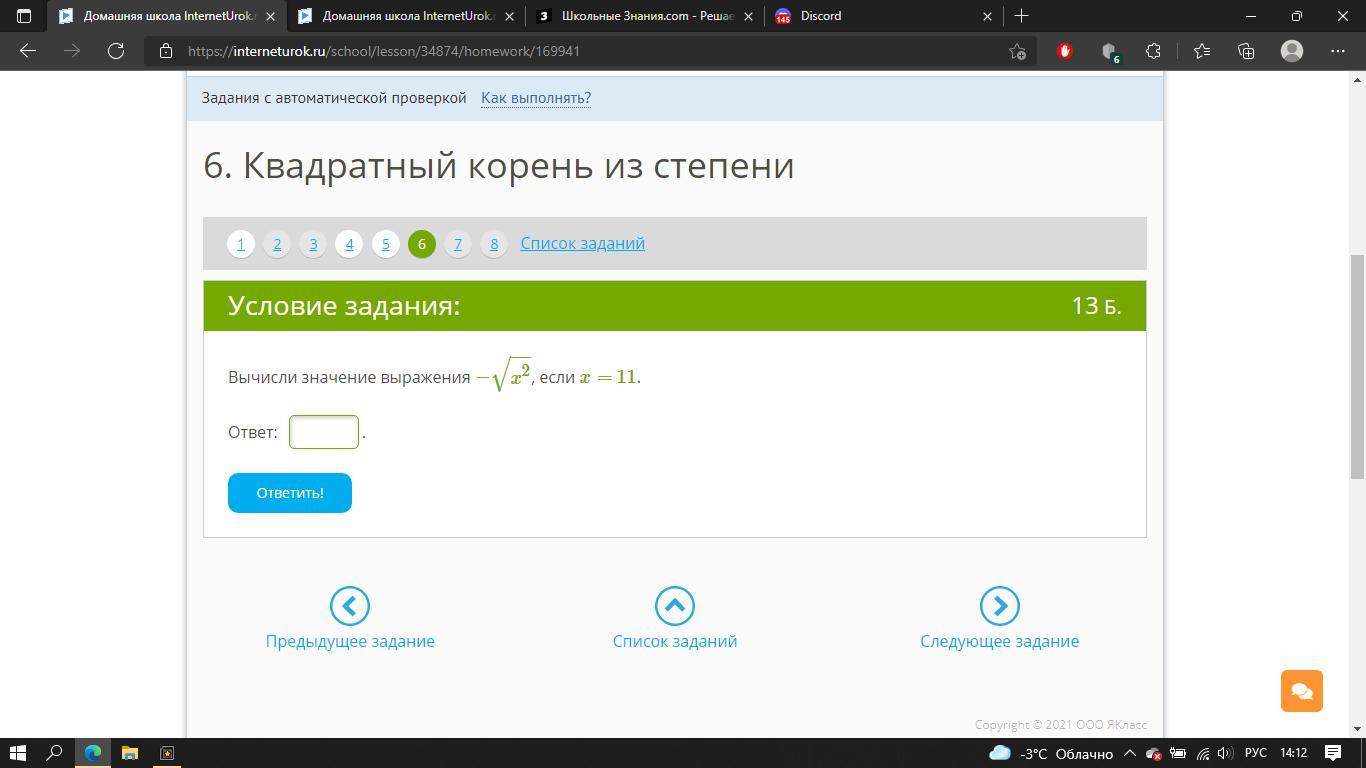
Task: Close the Discord tab
Action: (987, 16)
